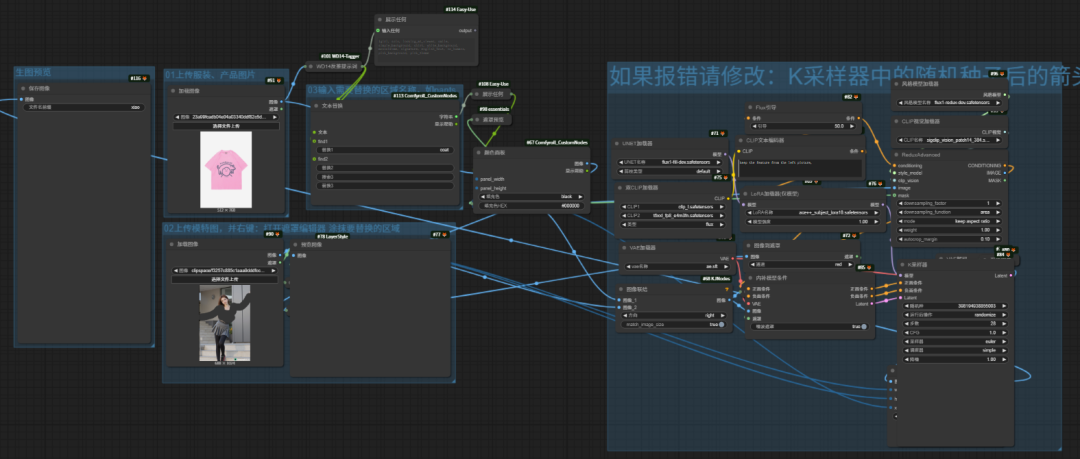This screenshot has width=1080, height=459.
Task: Click the 生图预览 group title
Action: pyautogui.click(x=33, y=72)
